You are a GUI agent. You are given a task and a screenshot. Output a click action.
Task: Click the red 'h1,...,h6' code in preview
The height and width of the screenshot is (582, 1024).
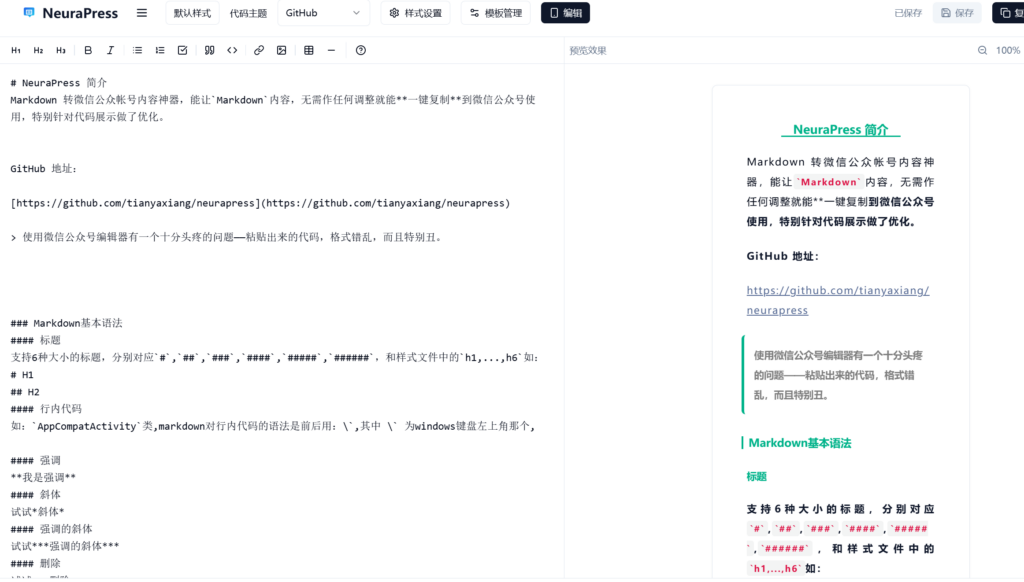pos(775,568)
